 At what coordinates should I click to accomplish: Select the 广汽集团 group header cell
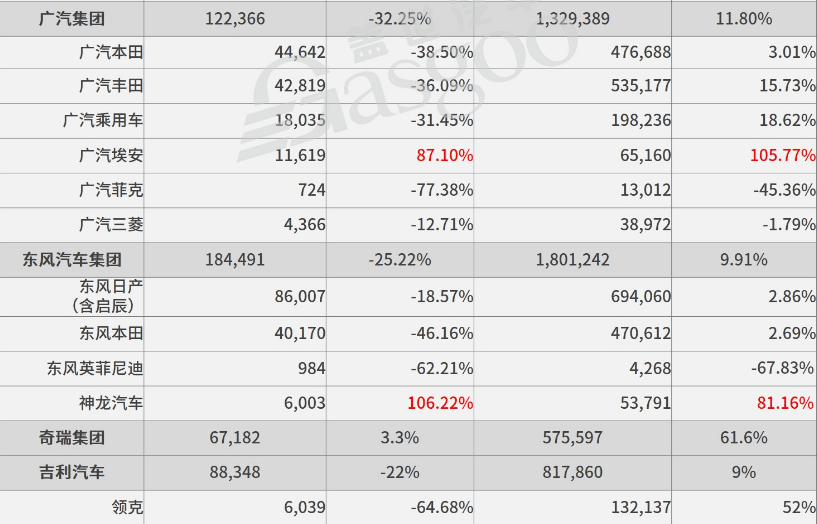point(72,19)
